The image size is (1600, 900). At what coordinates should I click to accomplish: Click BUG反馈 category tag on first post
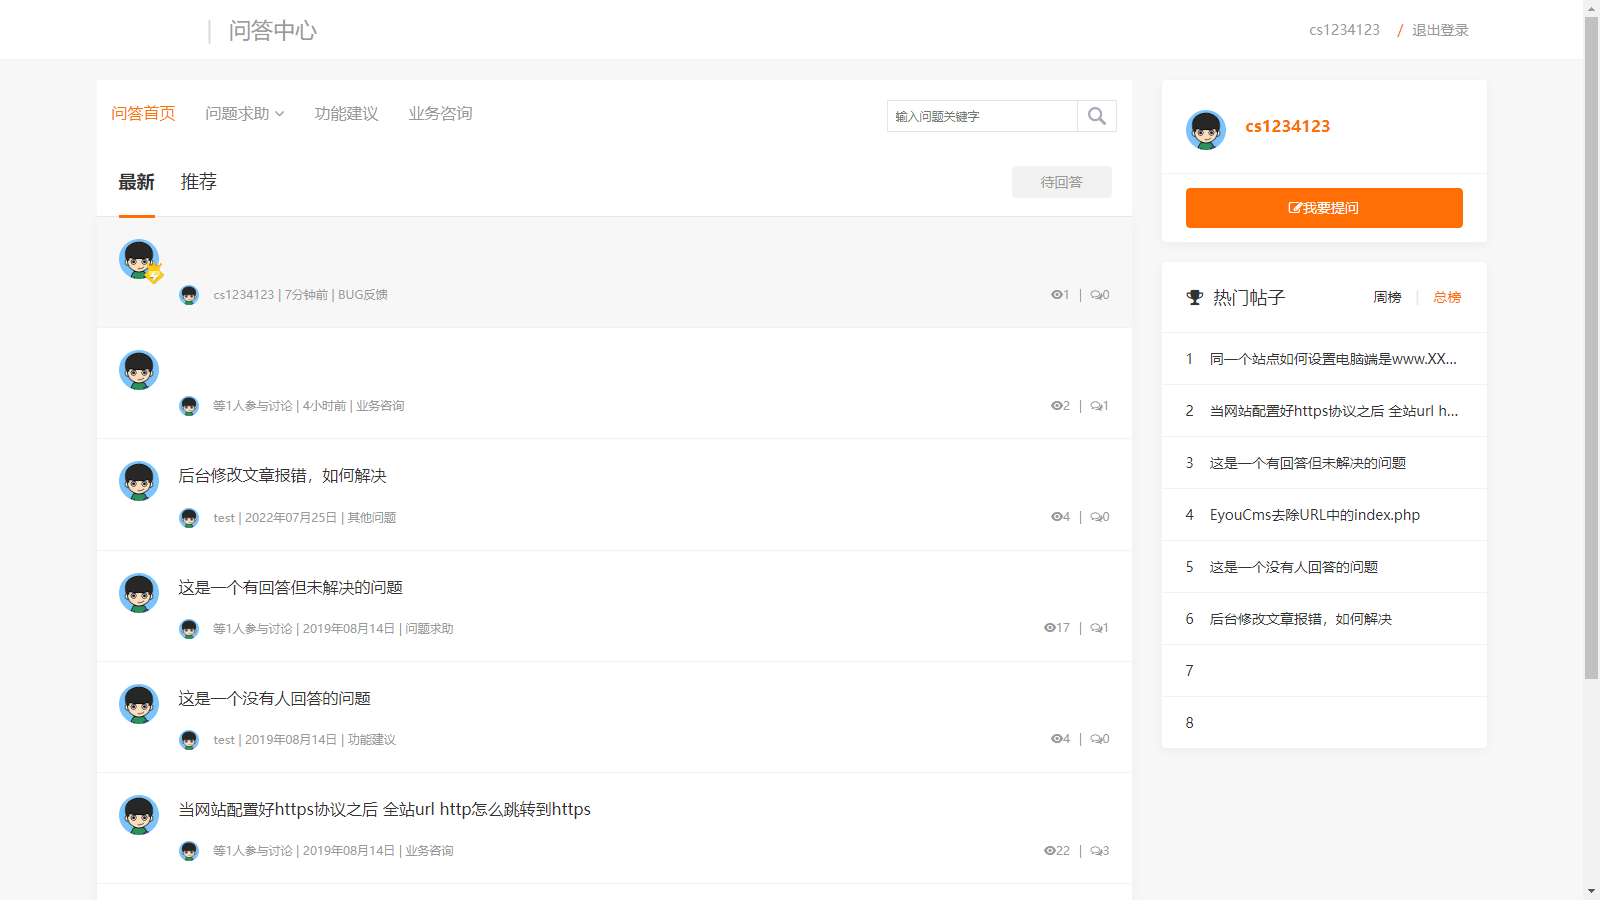363,295
